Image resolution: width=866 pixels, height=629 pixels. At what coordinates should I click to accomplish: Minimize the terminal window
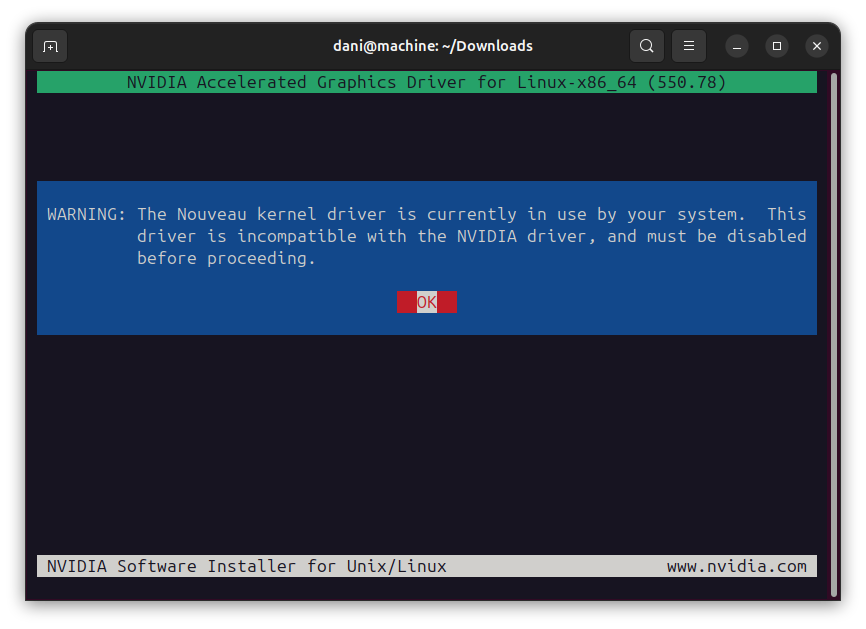(737, 46)
